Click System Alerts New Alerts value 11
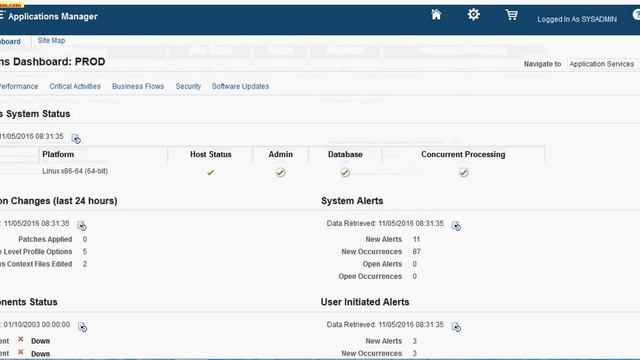The height and width of the screenshot is (360, 640). (416, 239)
